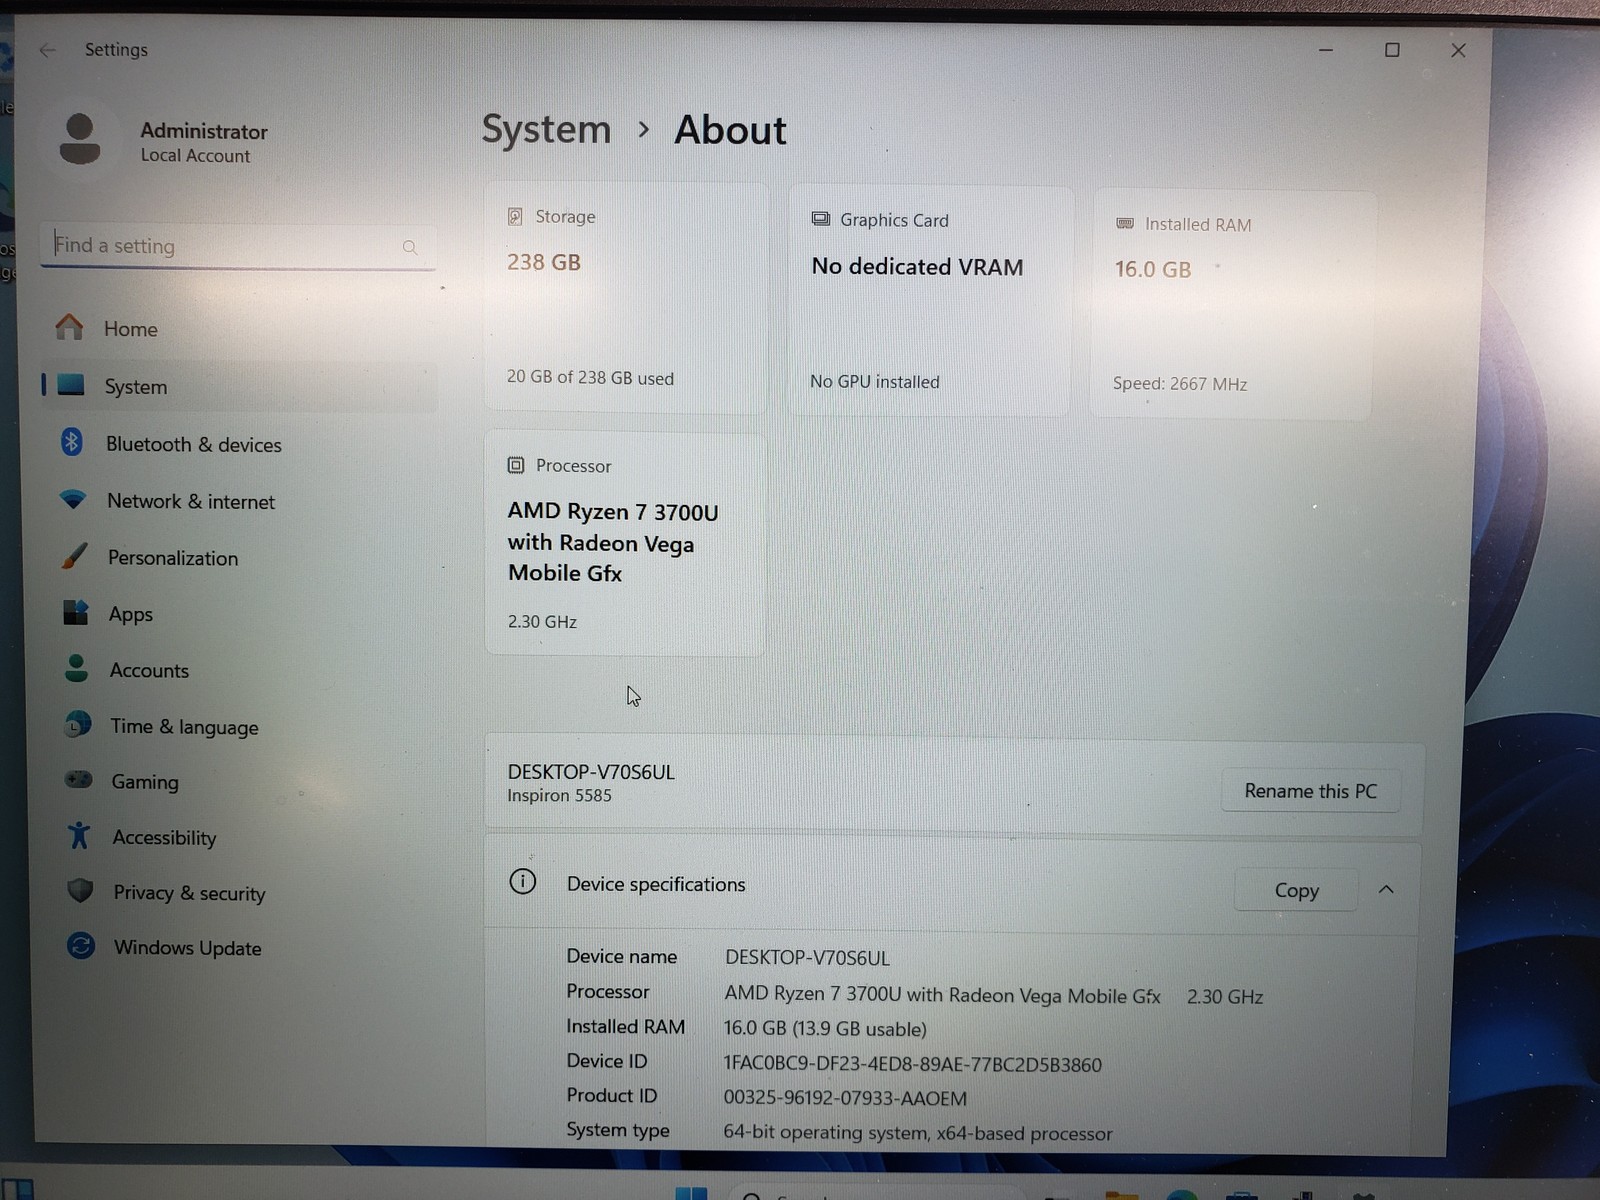
Task: Click the 'Inspiron 5585' model text
Action: click(x=559, y=796)
